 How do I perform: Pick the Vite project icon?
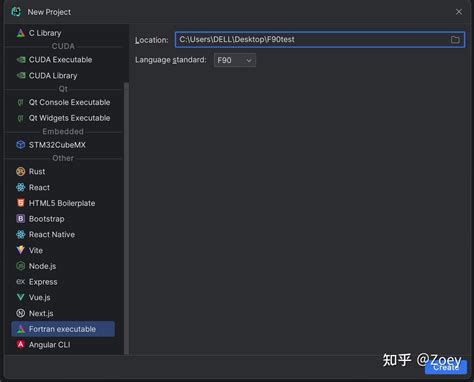(21, 250)
